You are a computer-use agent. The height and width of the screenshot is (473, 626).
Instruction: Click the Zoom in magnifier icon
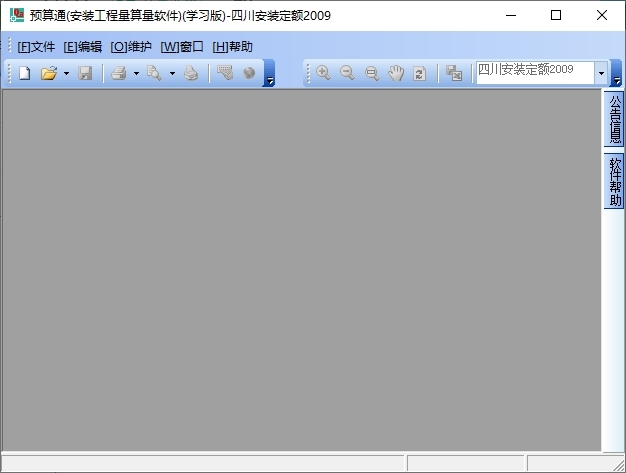[323, 73]
